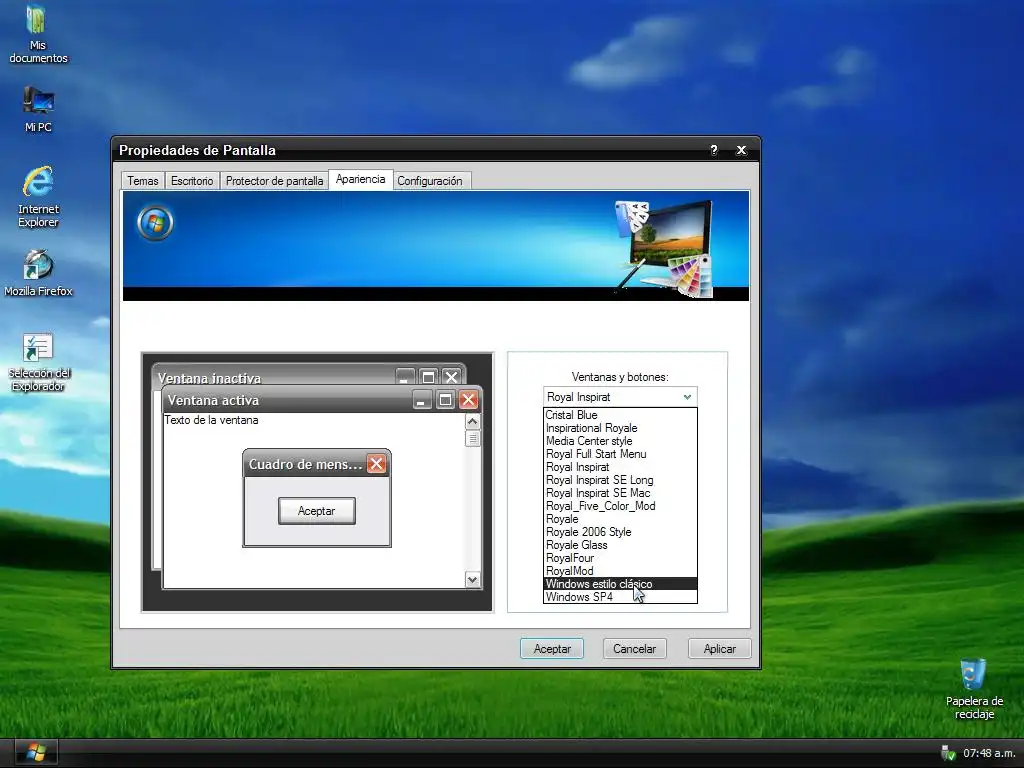Click the preview scrollbar thumb

point(472,438)
